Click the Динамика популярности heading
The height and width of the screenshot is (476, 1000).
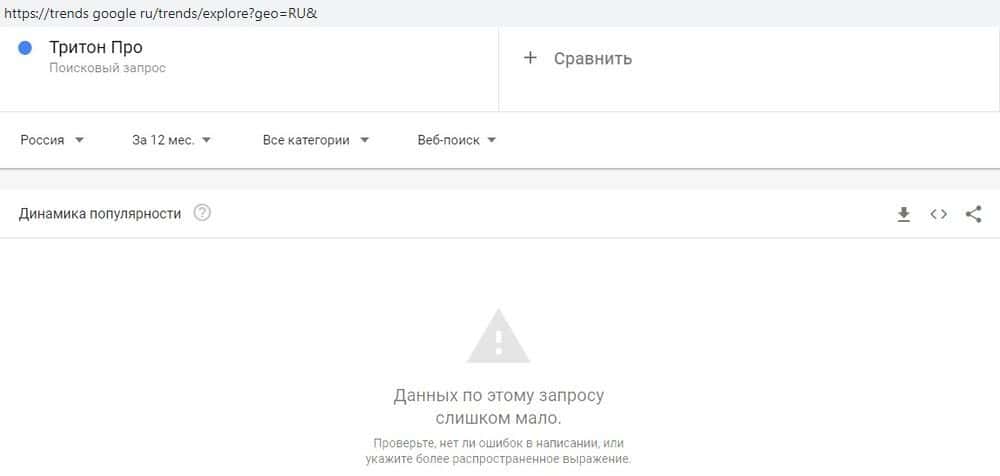tap(99, 214)
